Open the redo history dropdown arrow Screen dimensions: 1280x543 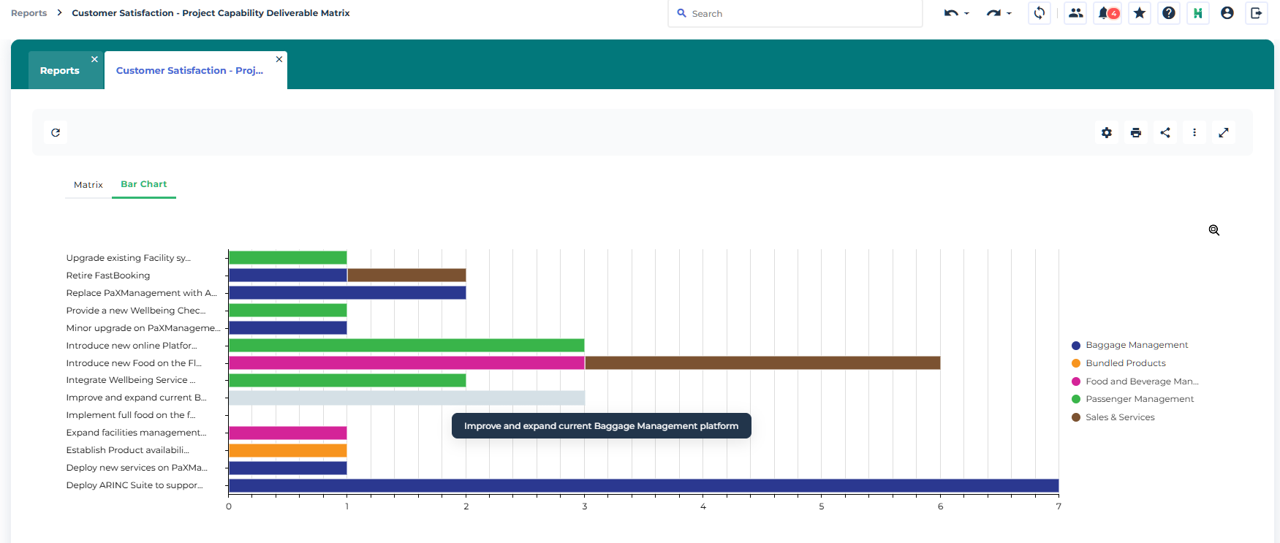click(x=1009, y=14)
